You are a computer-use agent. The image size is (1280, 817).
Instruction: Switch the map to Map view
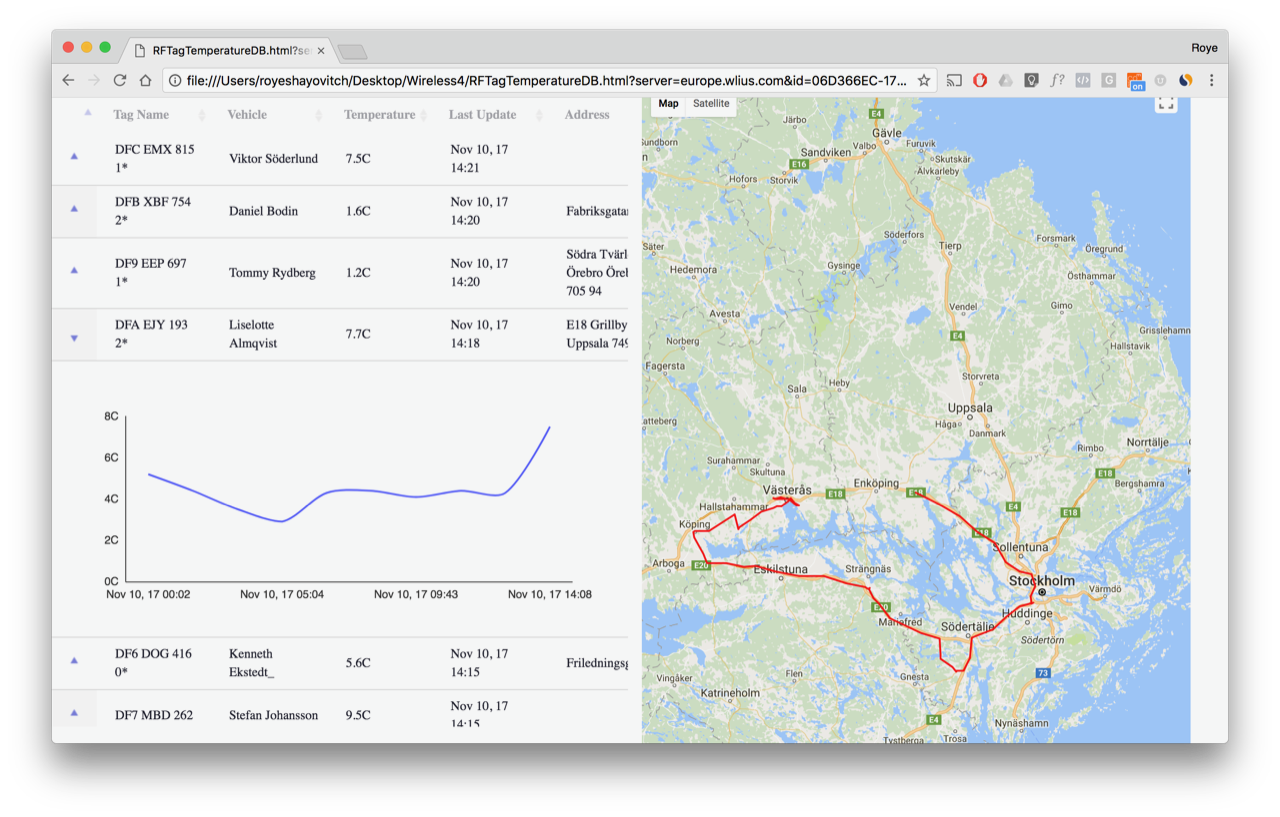(x=668, y=104)
